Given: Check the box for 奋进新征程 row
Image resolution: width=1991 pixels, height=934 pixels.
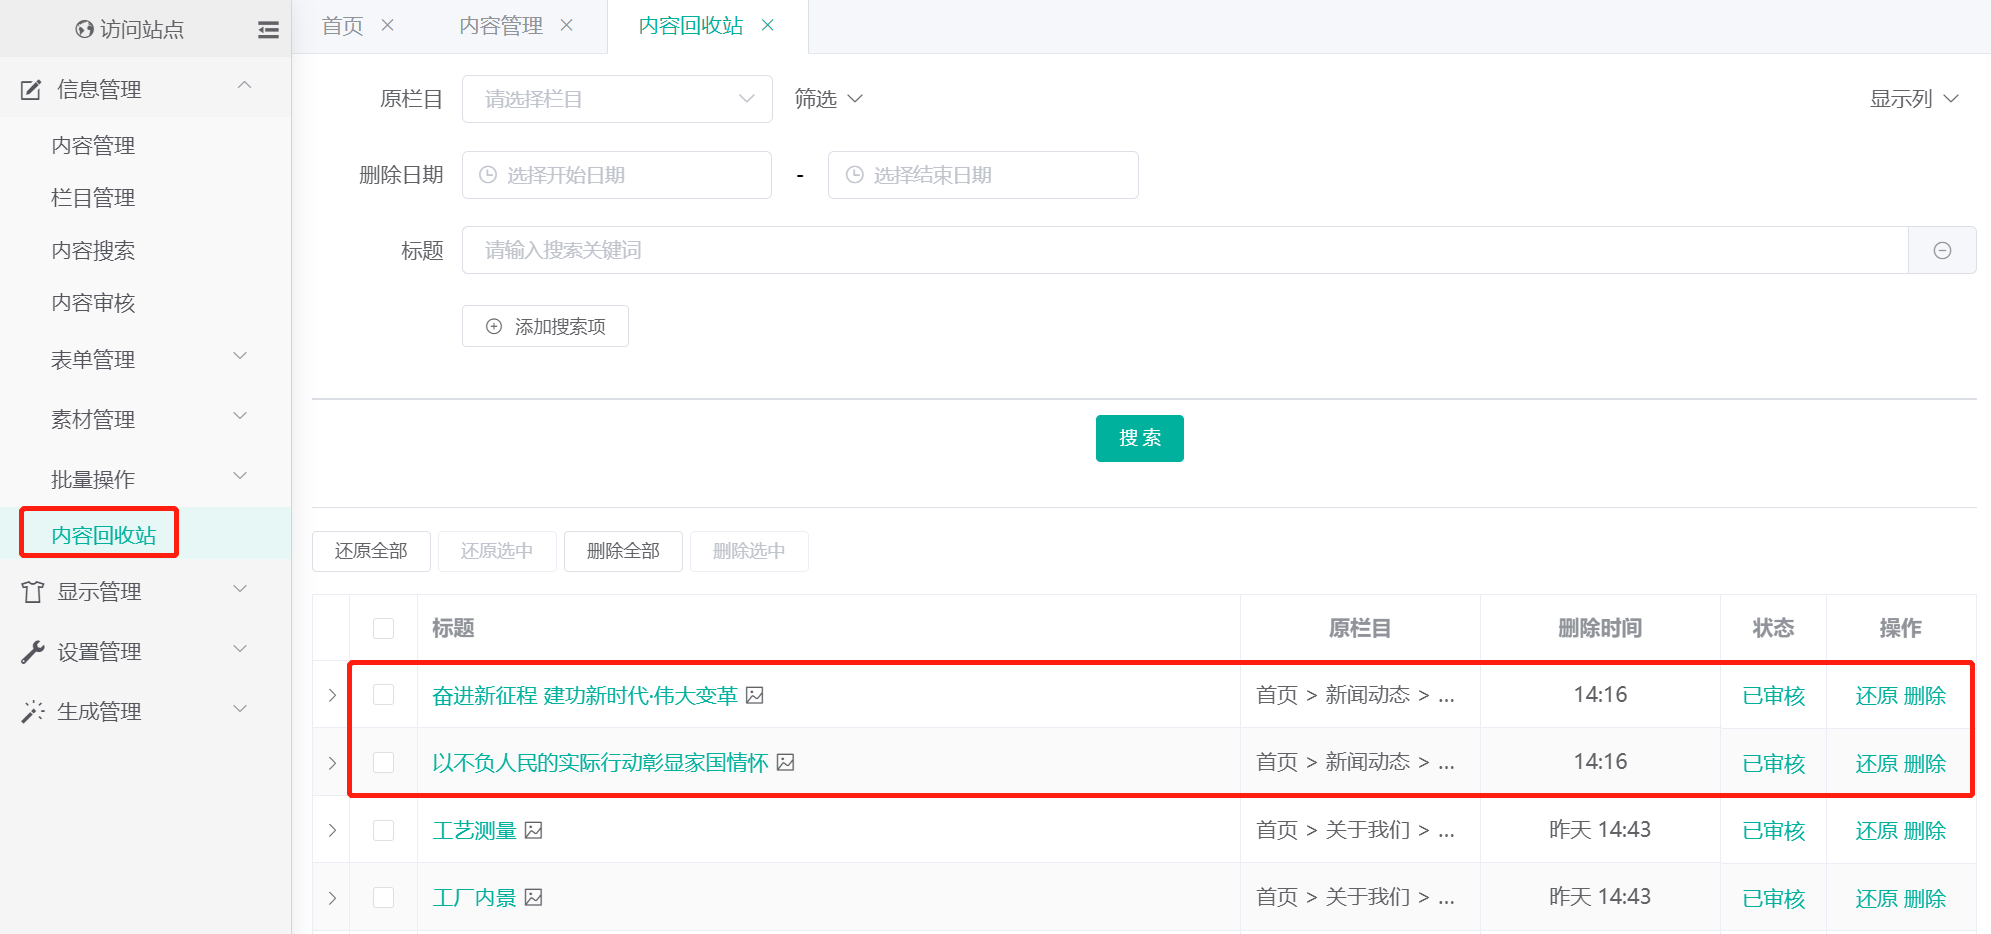Looking at the screenshot, I should (x=383, y=695).
